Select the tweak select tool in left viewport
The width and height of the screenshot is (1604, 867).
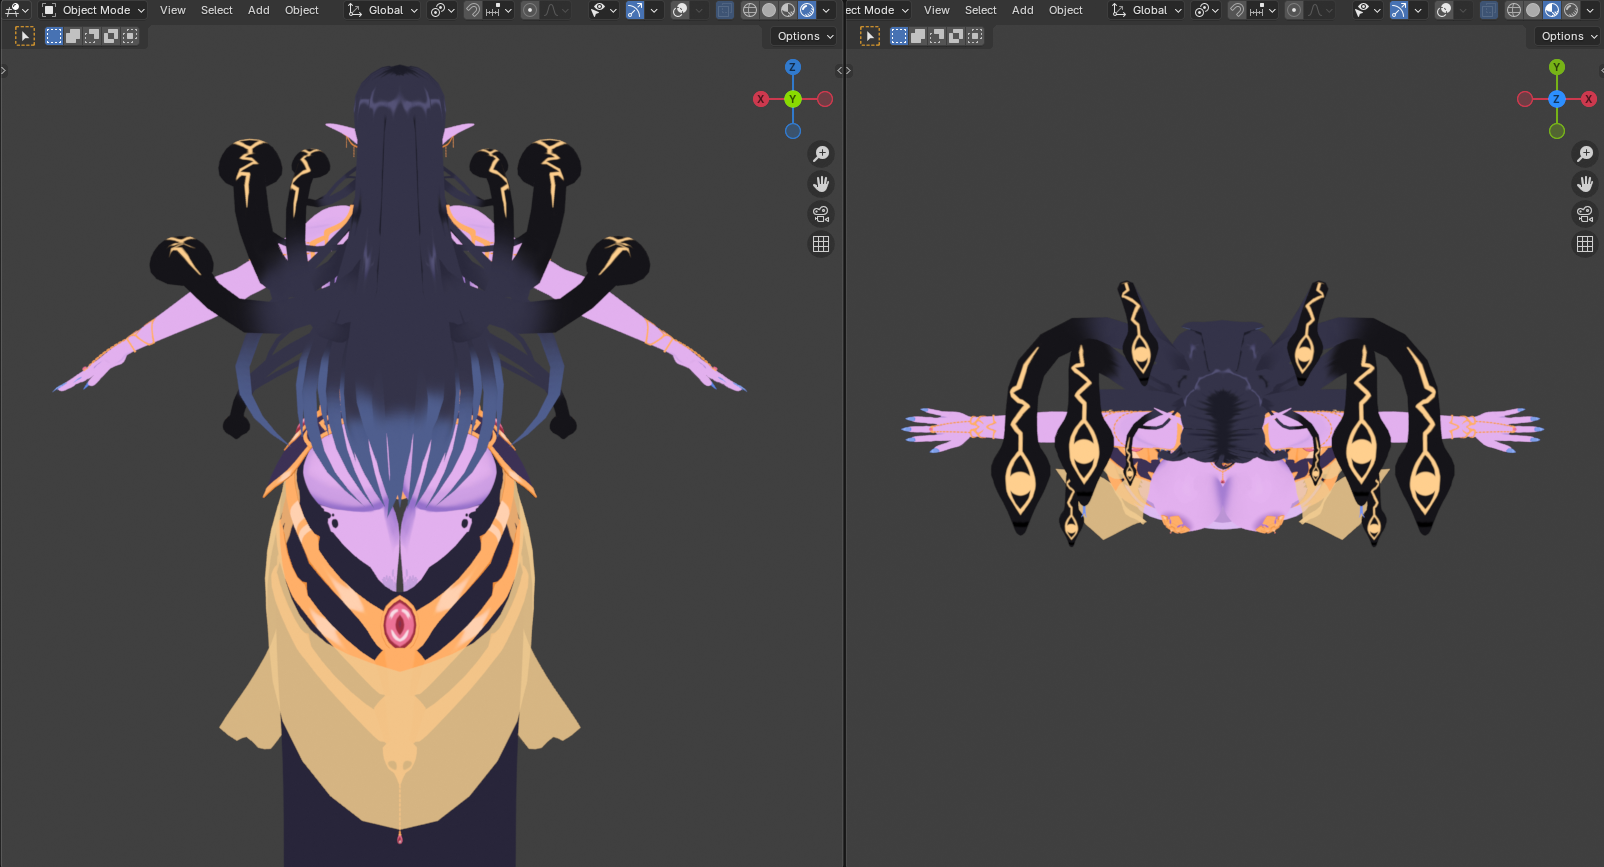point(25,36)
